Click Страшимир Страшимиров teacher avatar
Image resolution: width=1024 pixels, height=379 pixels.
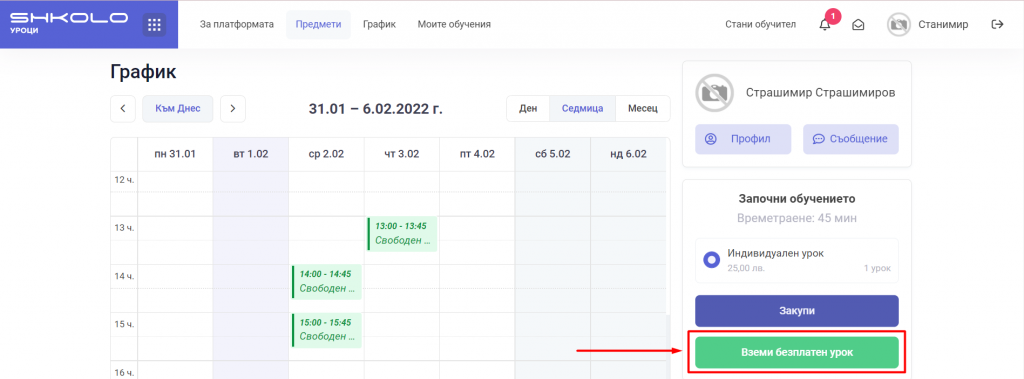coord(713,92)
